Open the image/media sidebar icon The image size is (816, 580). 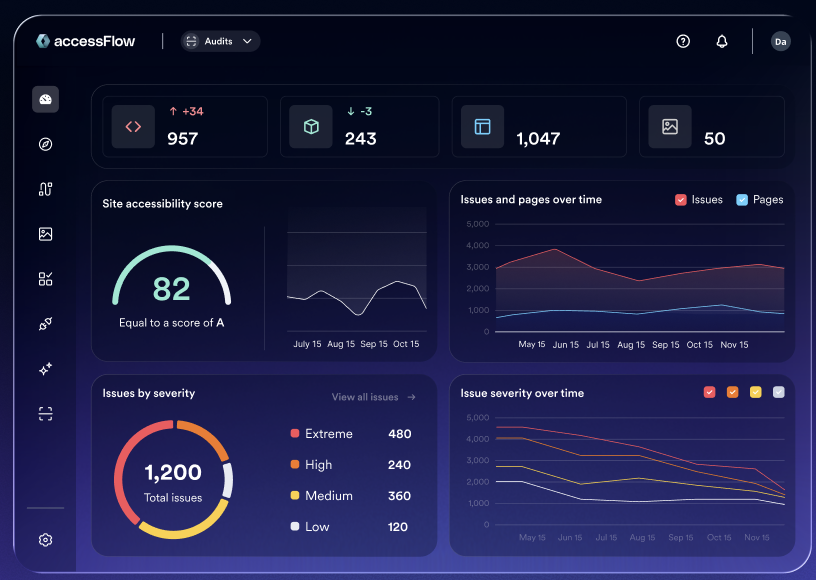coord(45,234)
